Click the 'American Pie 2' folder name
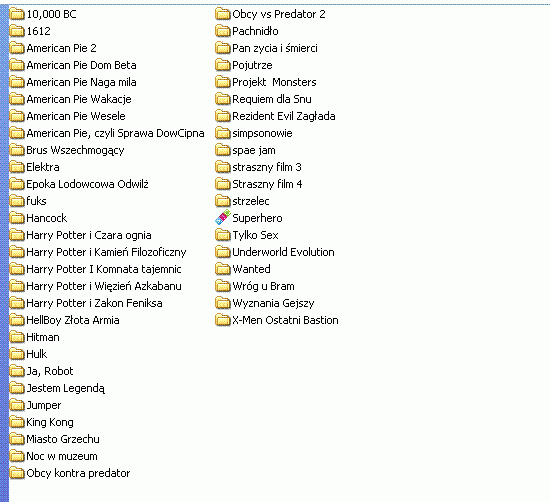Viewport: 550px width, 502px height. (61, 48)
